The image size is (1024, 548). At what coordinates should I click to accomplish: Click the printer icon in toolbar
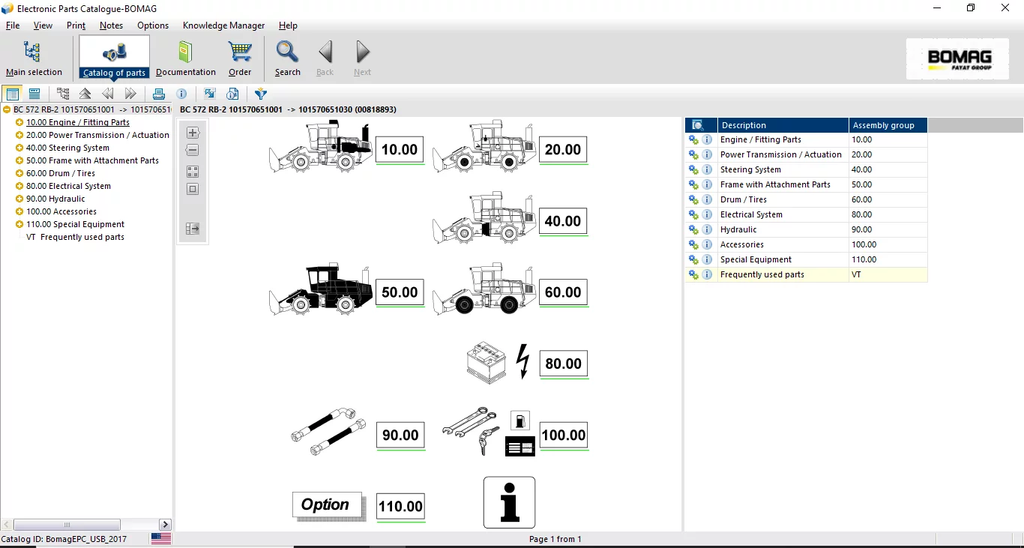(158, 94)
